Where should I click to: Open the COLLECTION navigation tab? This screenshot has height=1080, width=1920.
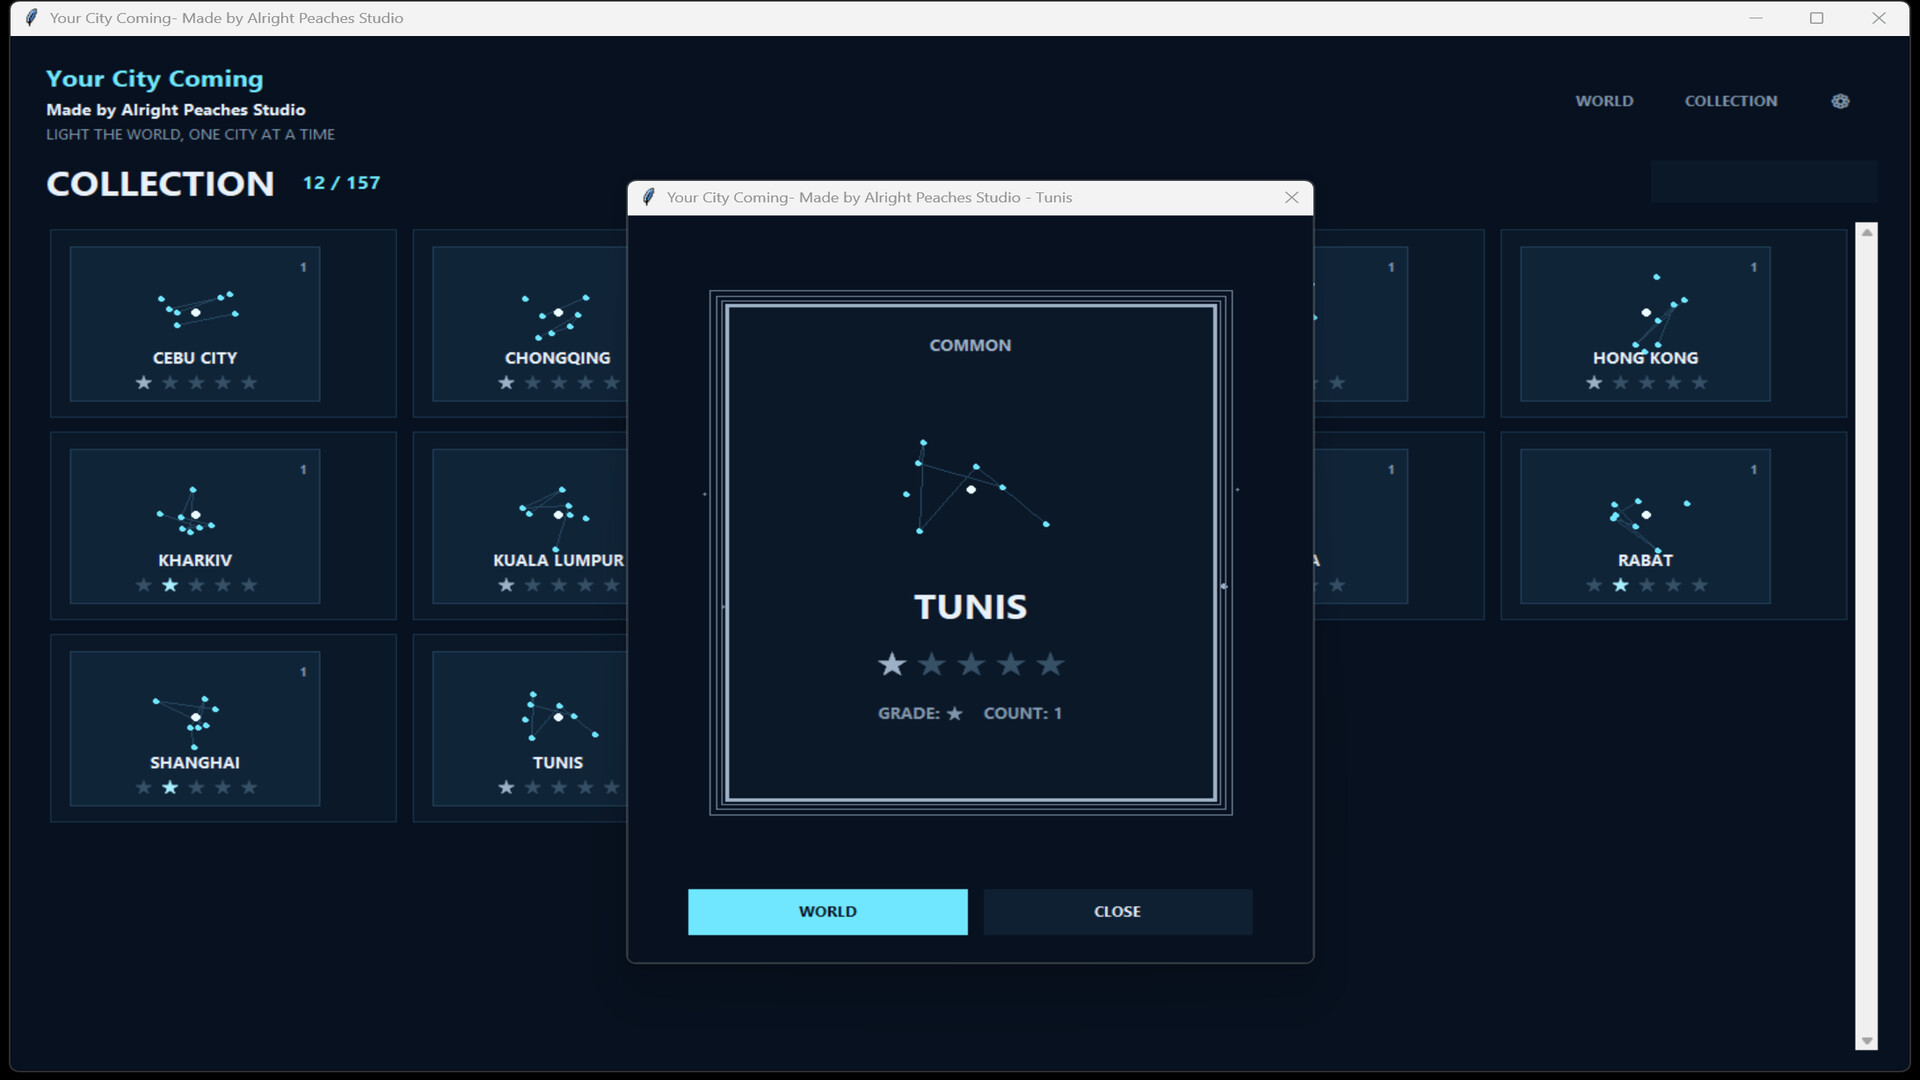(1730, 101)
